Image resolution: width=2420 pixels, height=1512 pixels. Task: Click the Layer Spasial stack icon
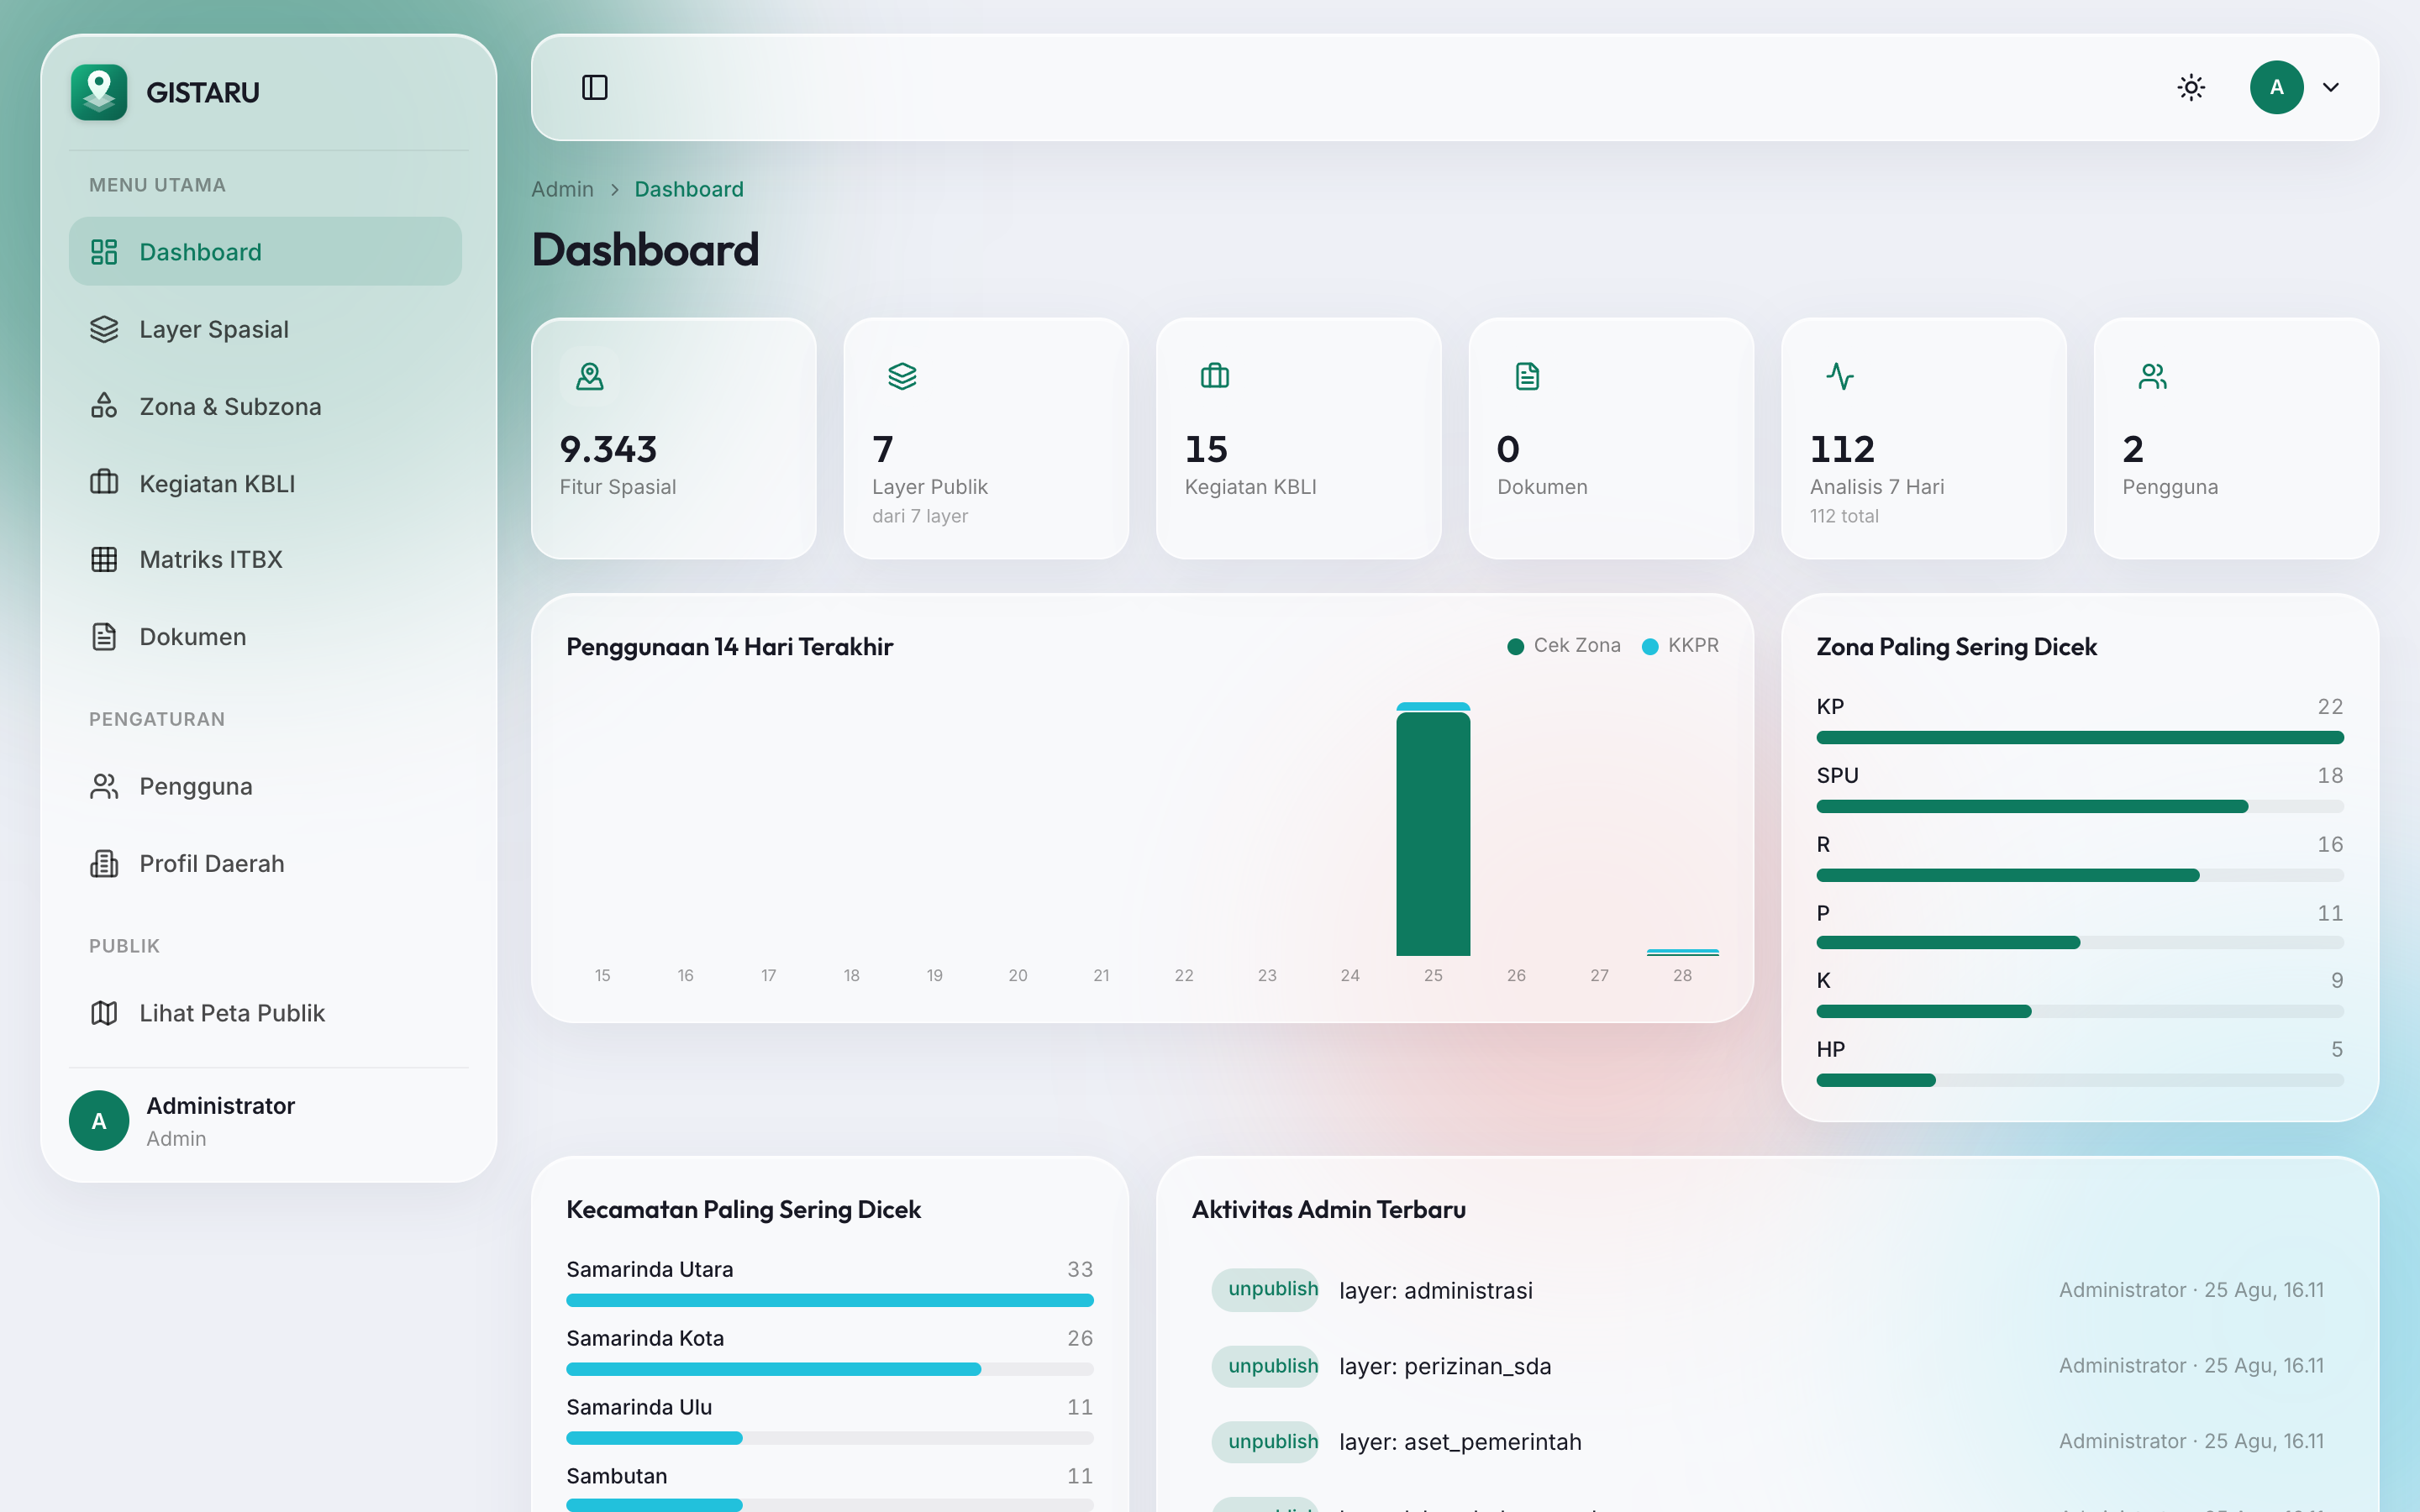tap(104, 329)
